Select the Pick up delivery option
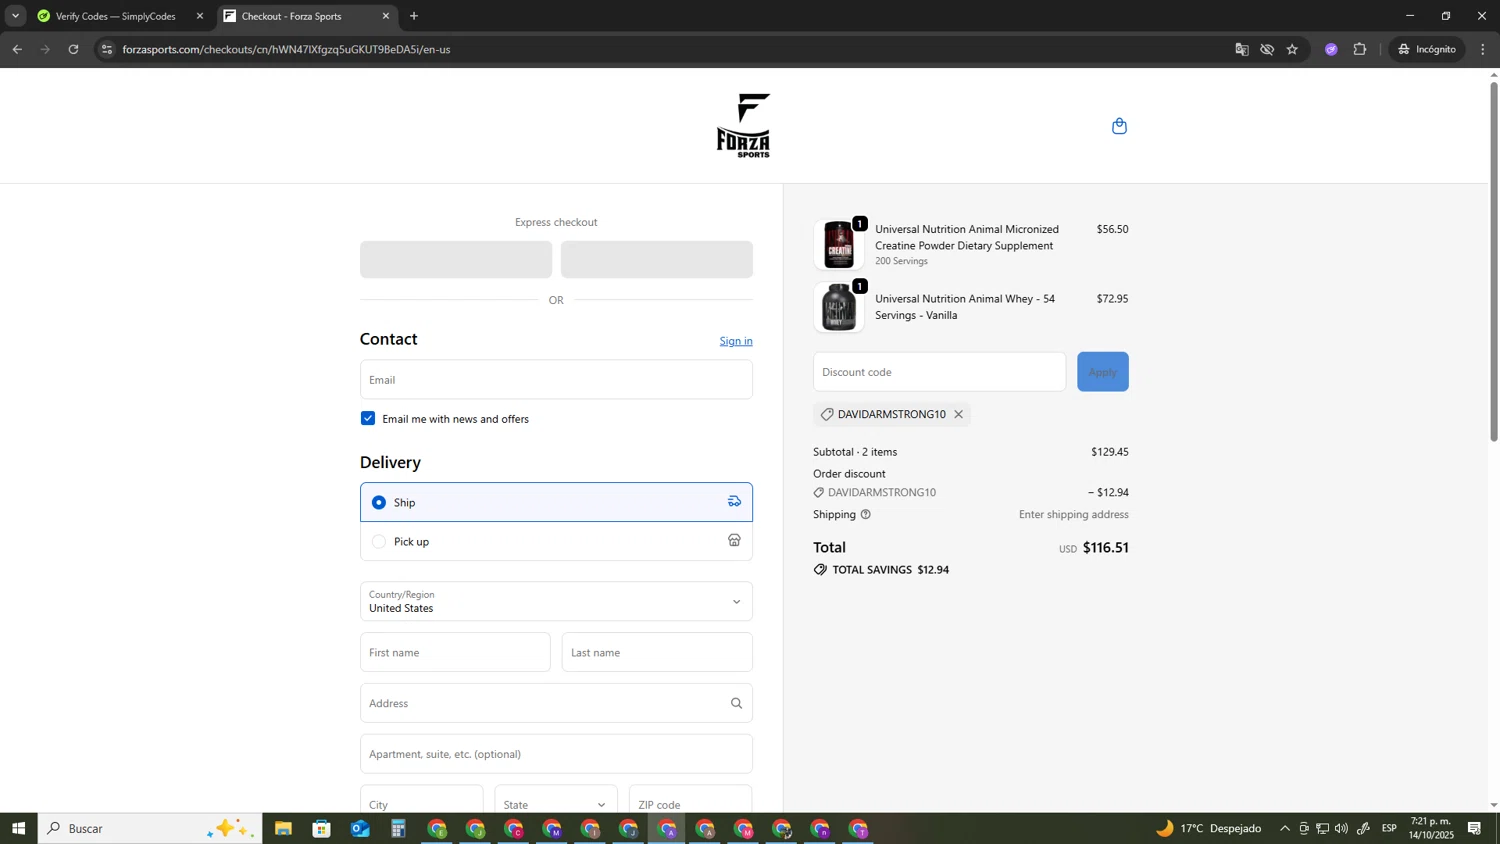 point(556,541)
